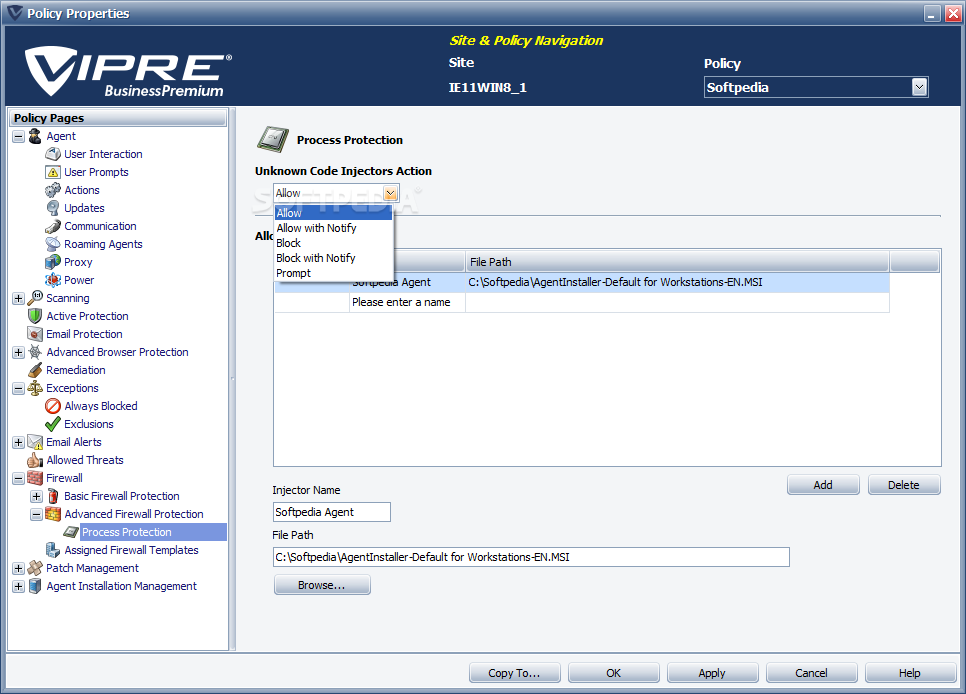Click the Copy To... button
Screen dimensions: 966x694
514,673
